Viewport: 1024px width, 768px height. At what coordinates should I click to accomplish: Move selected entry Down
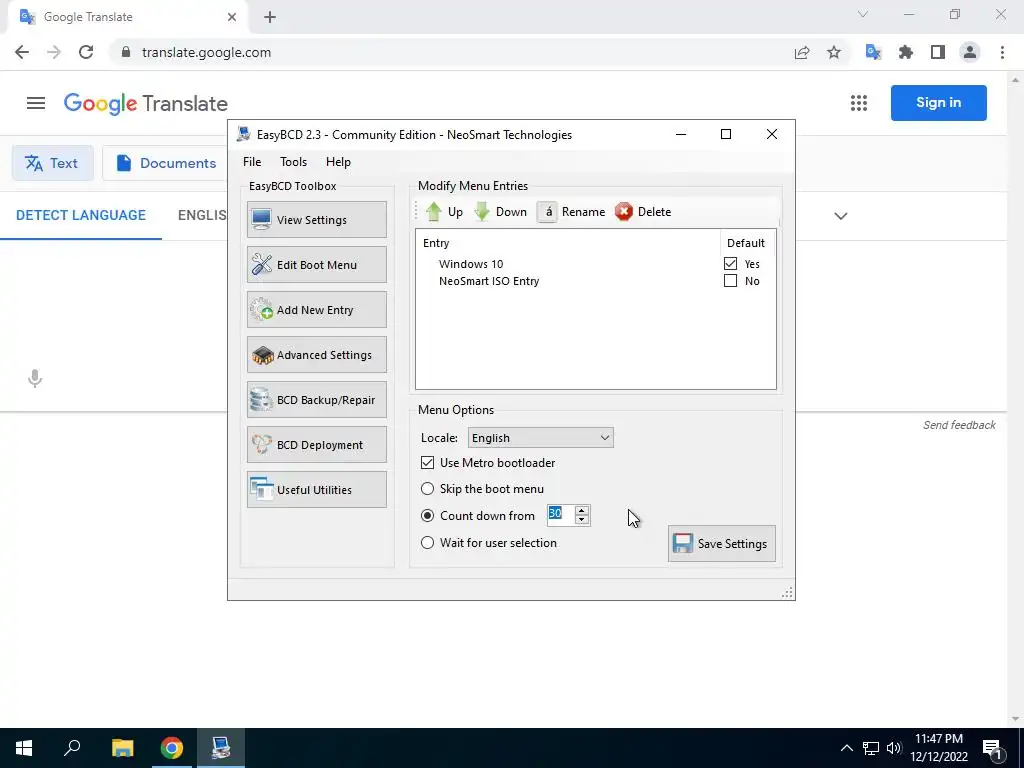500,212
